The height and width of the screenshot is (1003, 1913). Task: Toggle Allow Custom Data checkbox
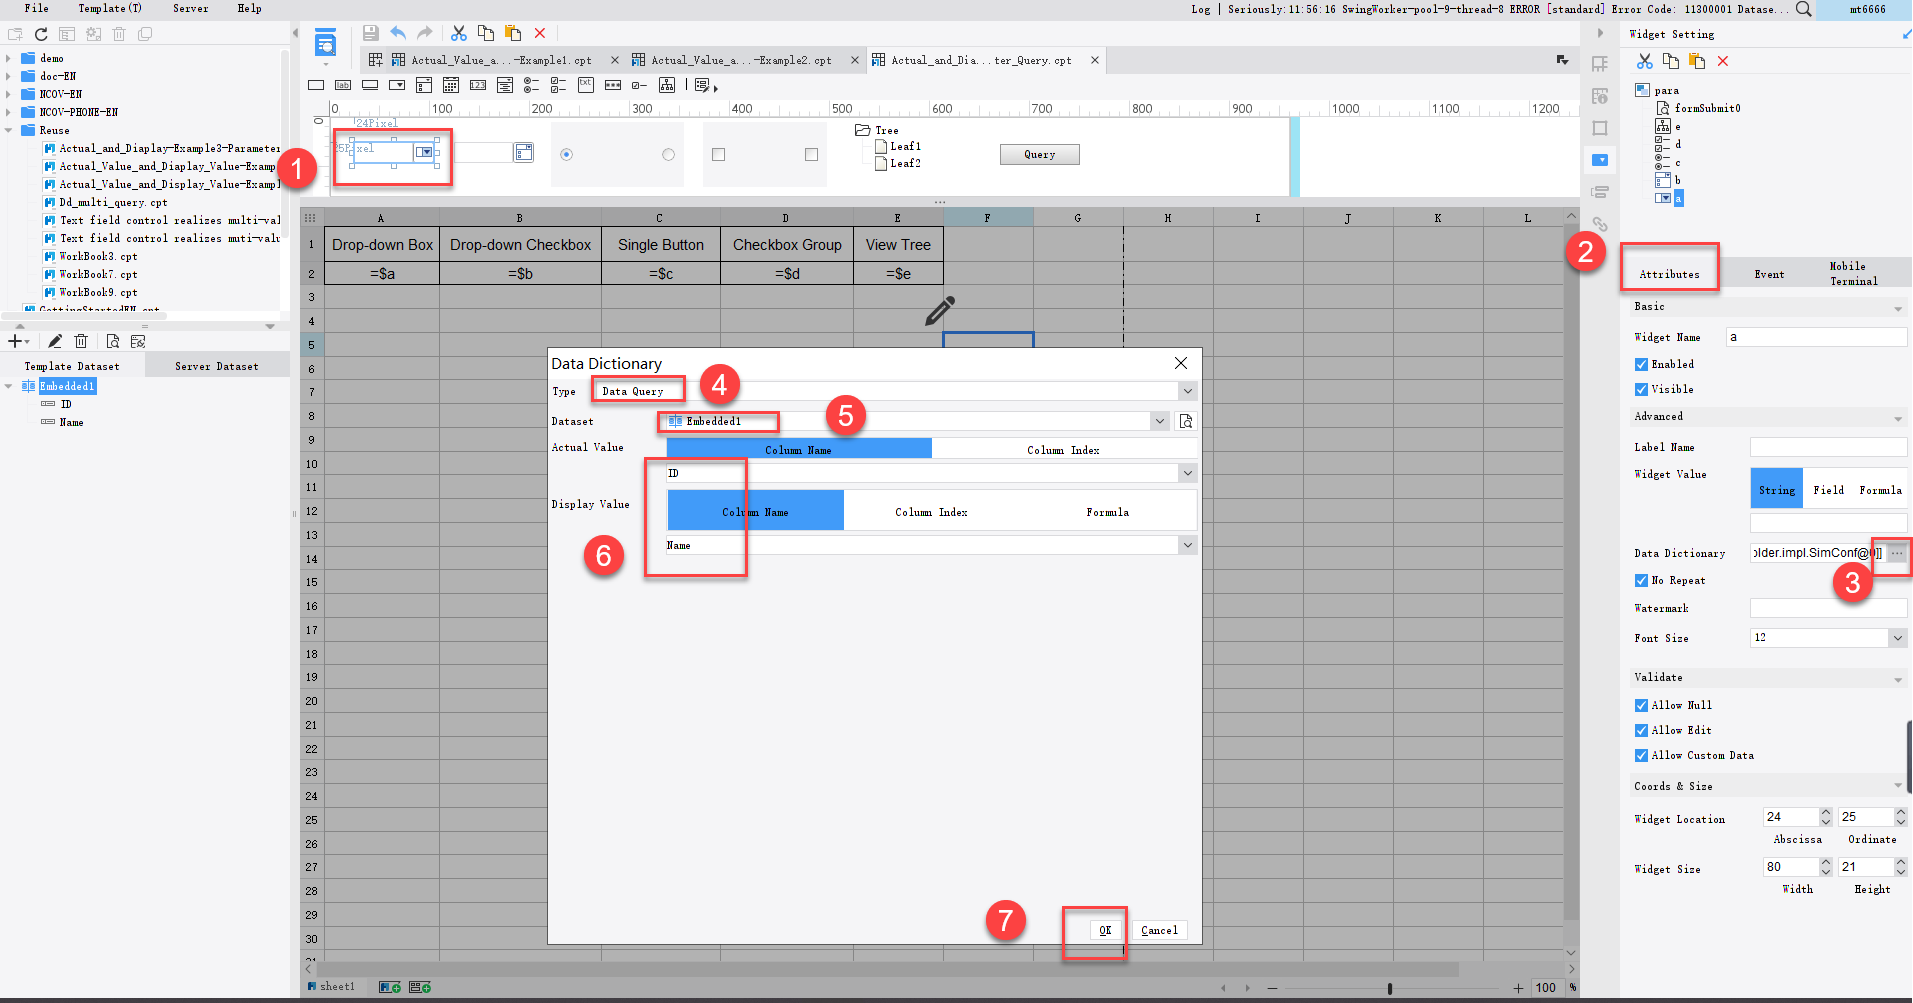(1641, 755)
